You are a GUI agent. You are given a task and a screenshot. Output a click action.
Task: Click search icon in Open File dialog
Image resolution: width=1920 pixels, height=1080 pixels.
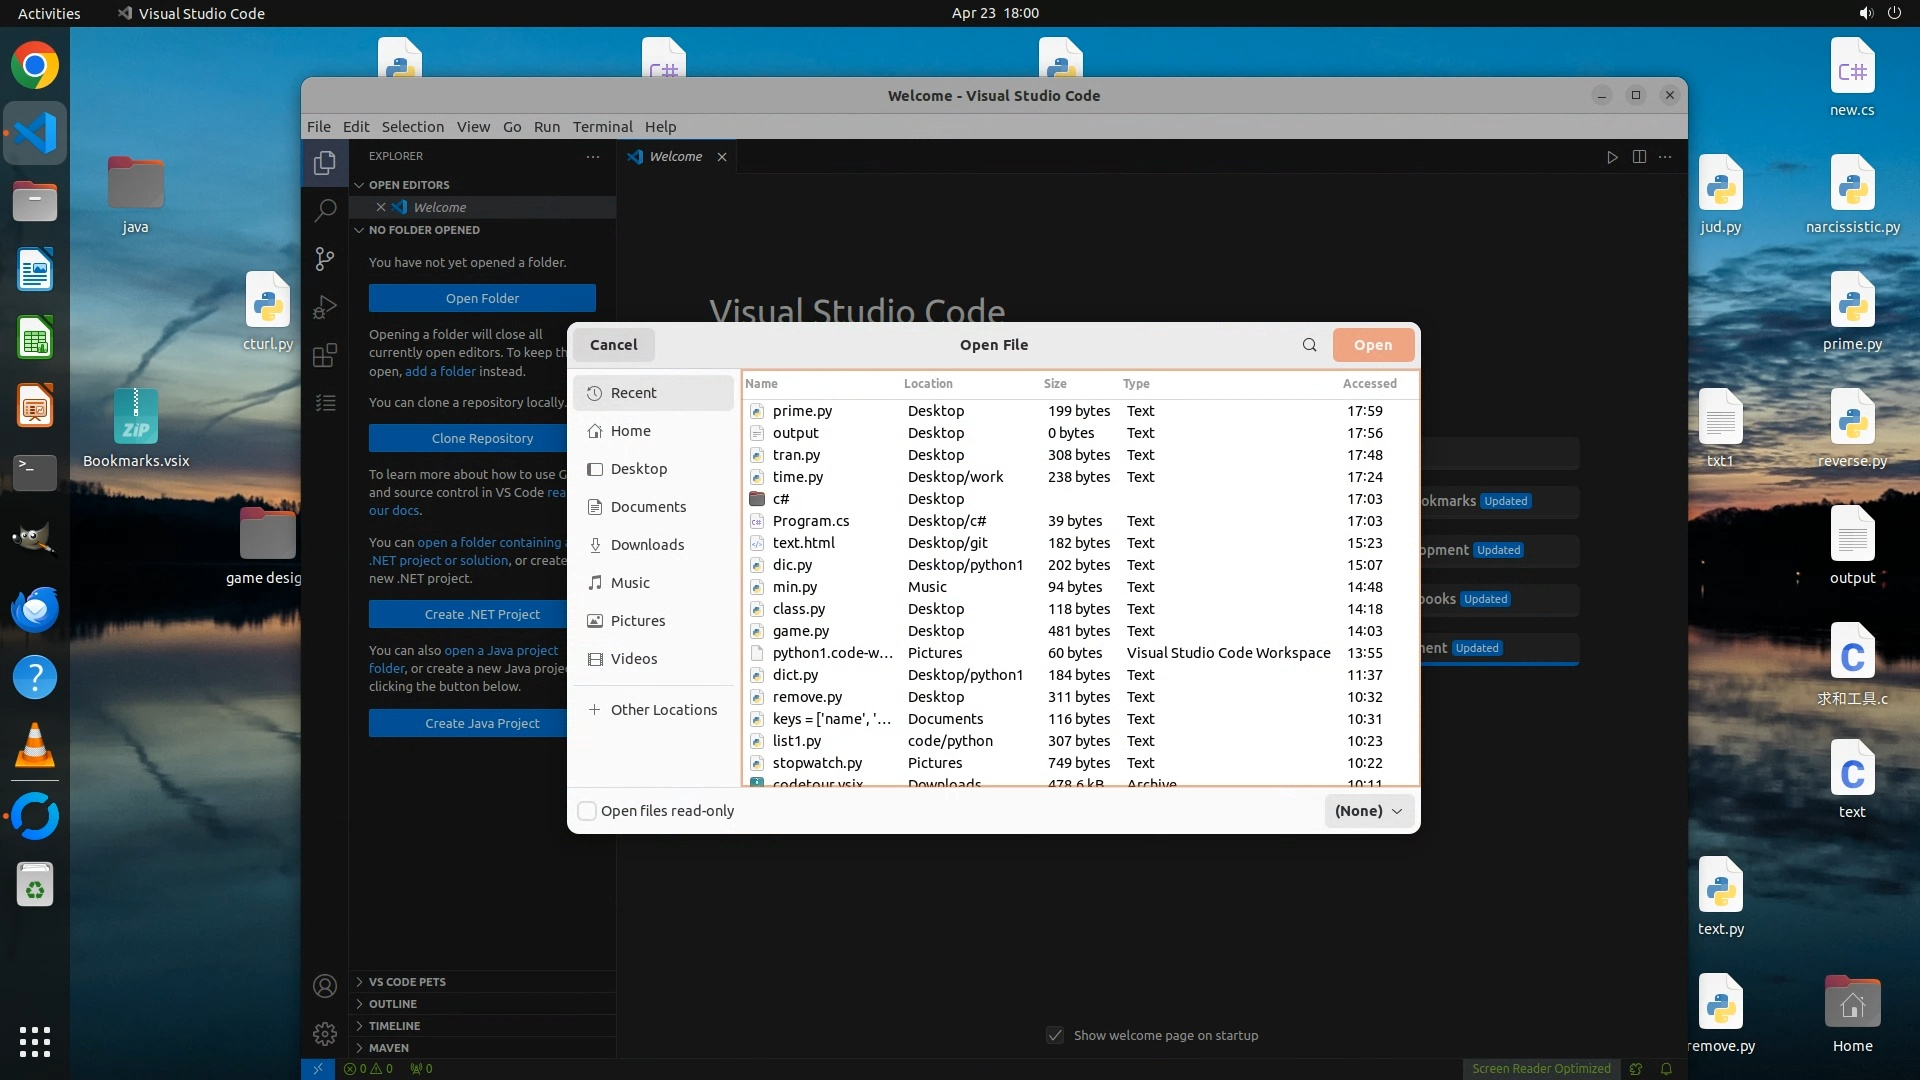(x=1309, y=345)
